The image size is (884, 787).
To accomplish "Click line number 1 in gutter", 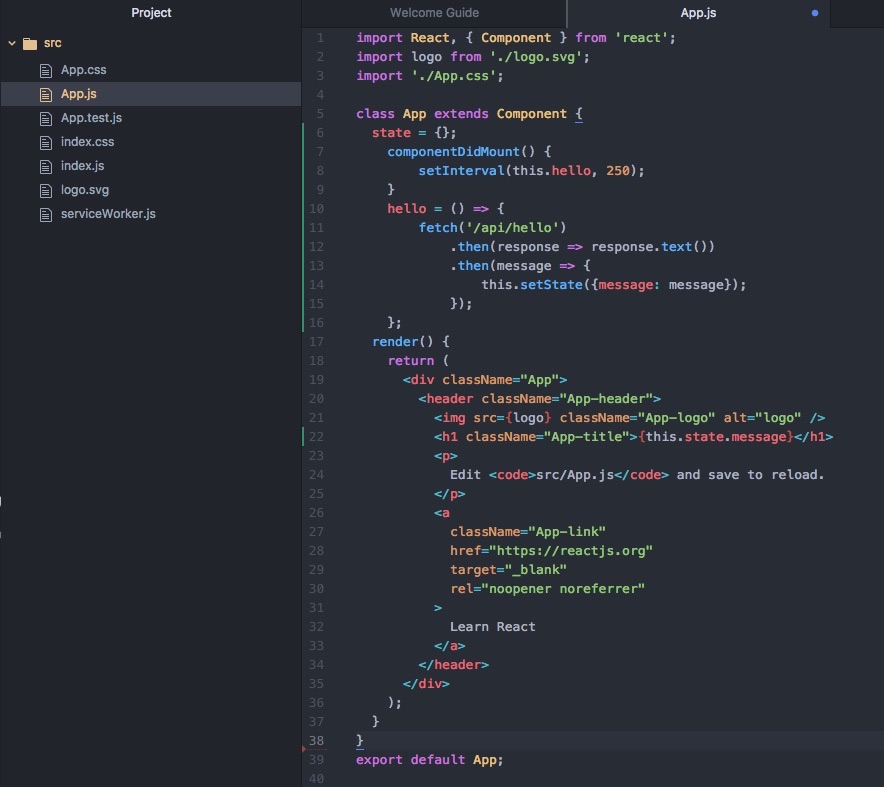I will click(x=320, y=38).
